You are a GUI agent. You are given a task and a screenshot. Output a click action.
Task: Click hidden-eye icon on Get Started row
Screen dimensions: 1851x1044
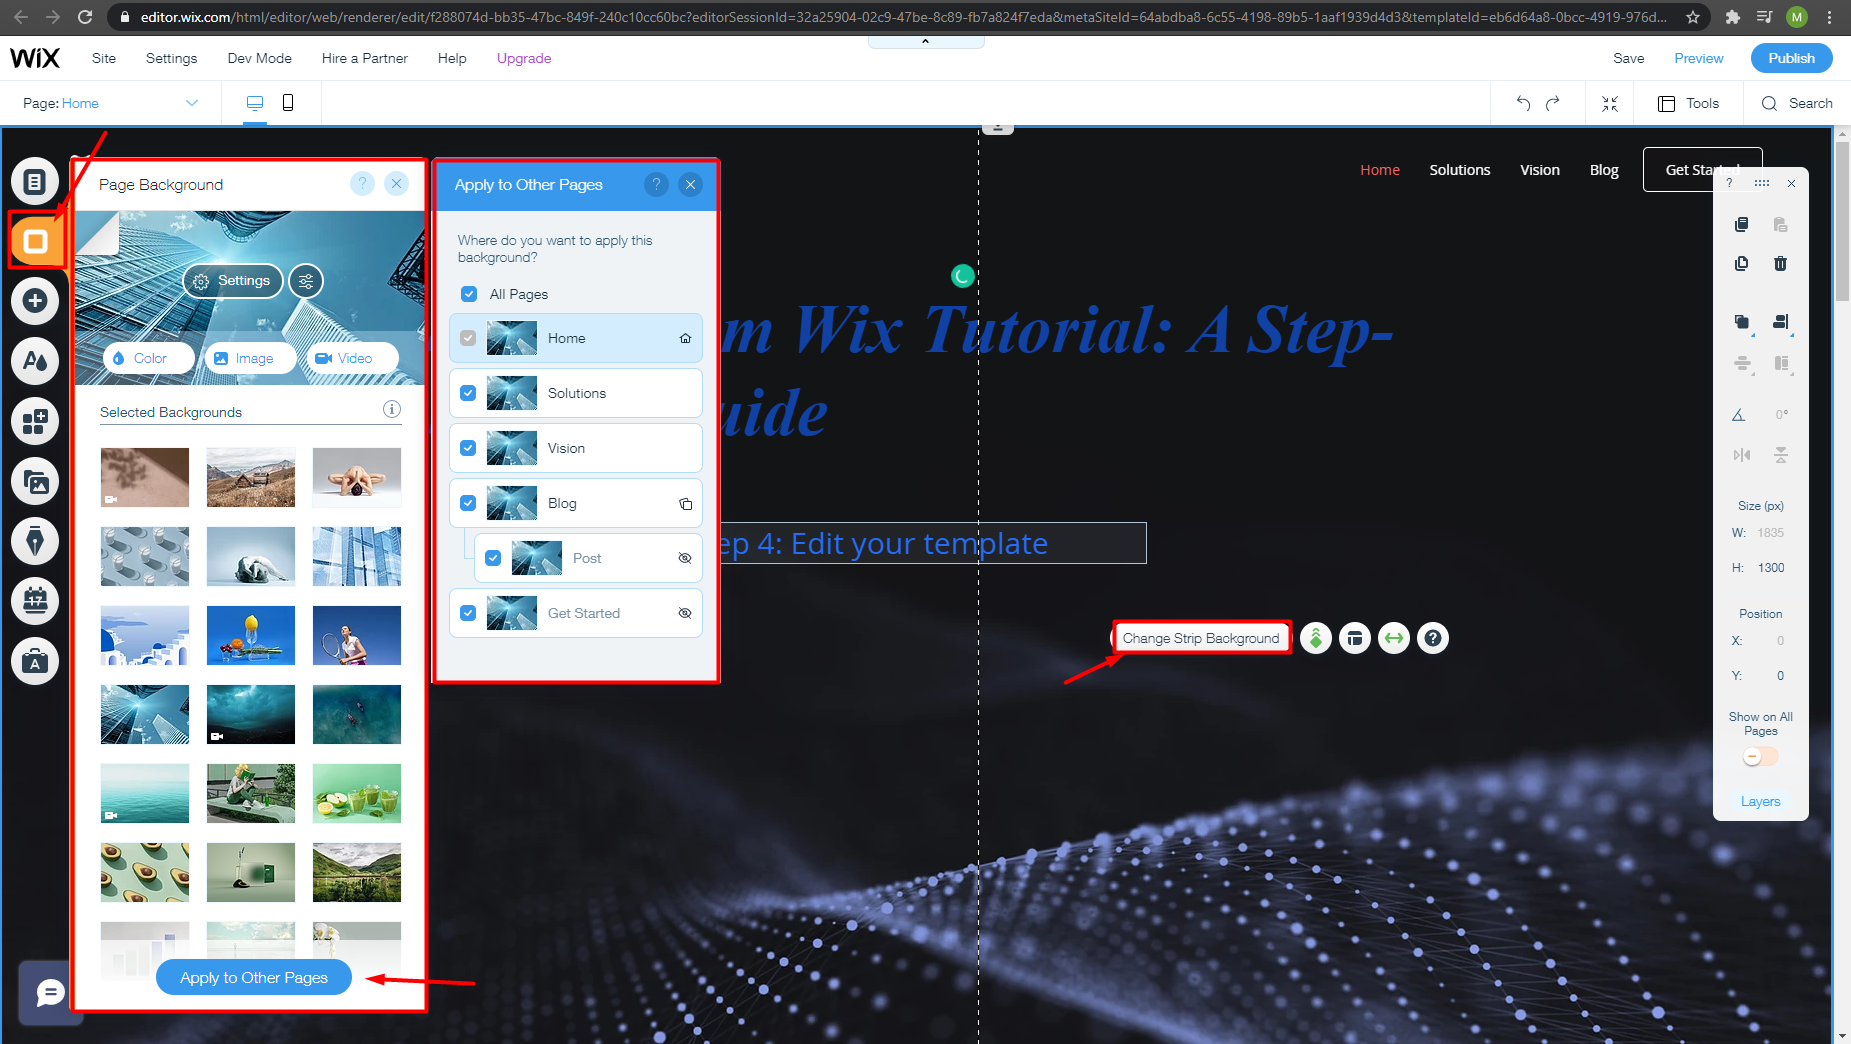[x=685, y=613]
